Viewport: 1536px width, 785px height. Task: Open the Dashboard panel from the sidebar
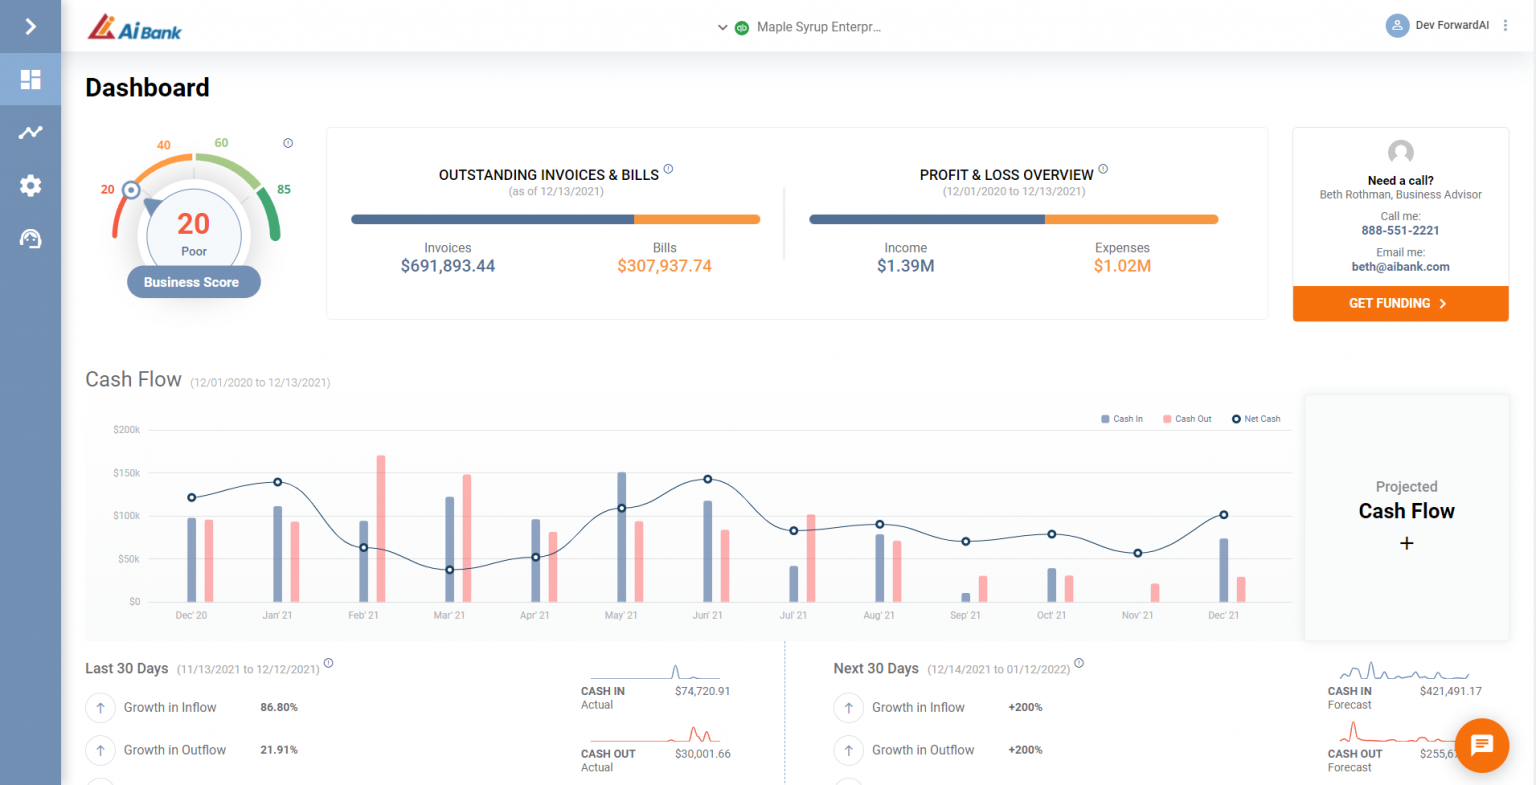pyautogui.click(x=30, y=79)
